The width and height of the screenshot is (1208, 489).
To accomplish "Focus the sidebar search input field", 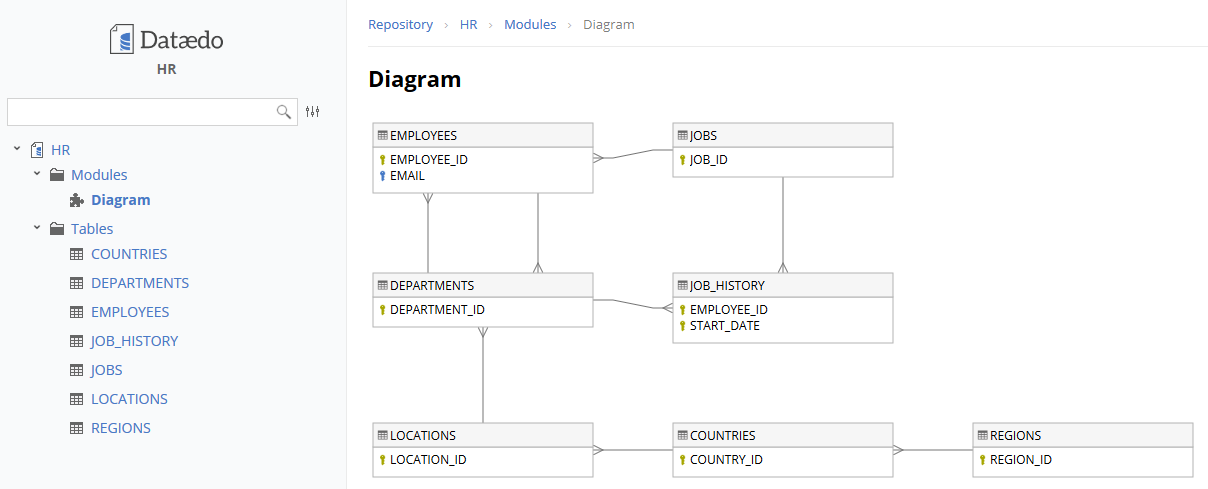I will click(140, 112).
